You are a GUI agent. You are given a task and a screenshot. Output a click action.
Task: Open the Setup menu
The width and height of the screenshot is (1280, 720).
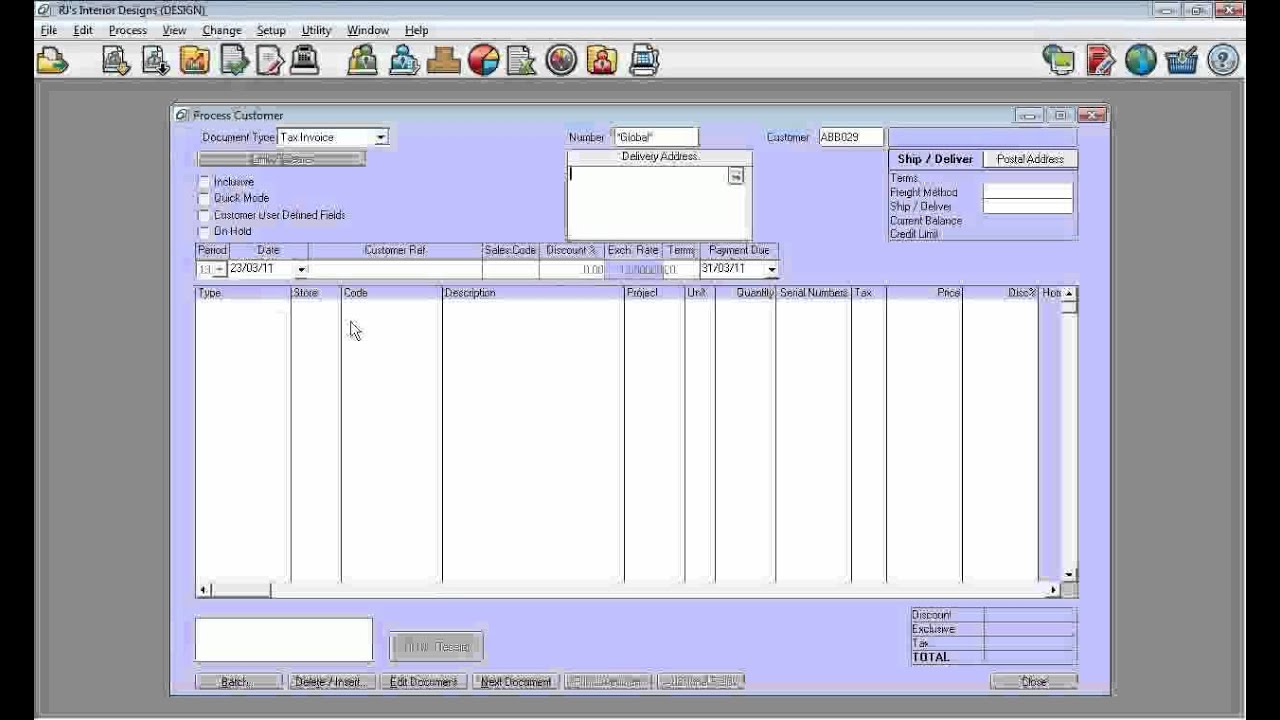pyautogui.click(x=271, y=30)
